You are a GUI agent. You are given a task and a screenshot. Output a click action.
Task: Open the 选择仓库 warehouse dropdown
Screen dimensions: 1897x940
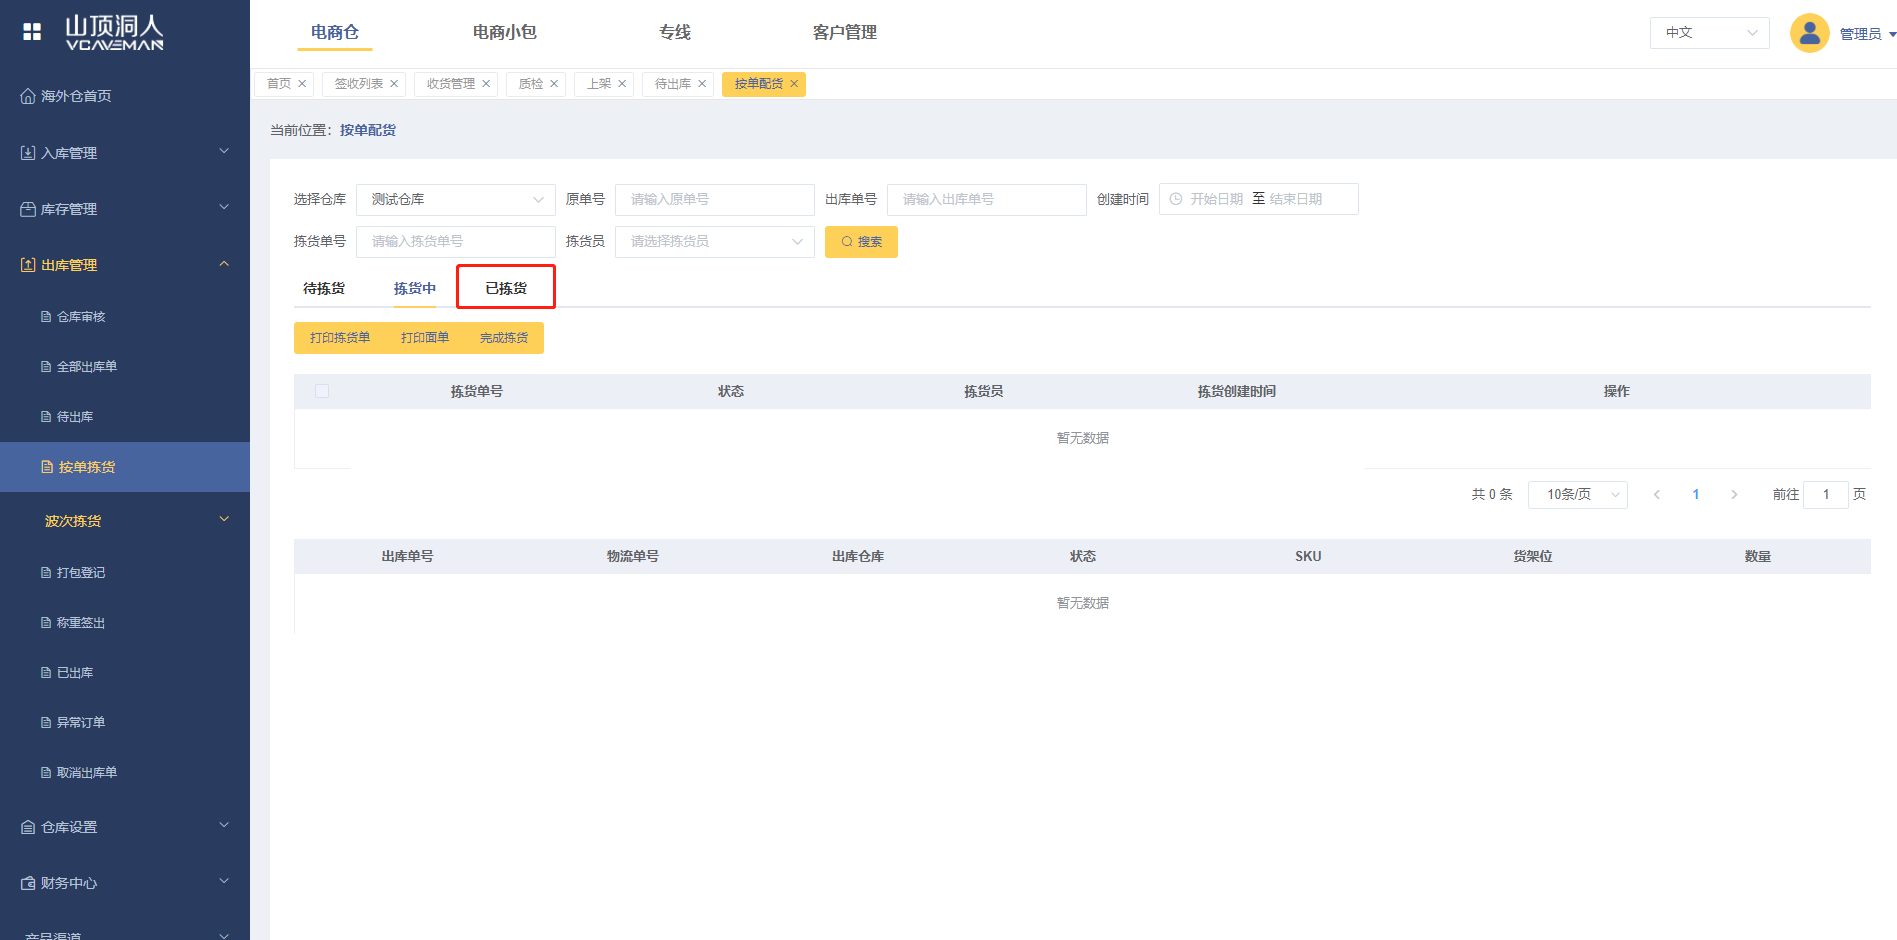[x=455, y=200]
